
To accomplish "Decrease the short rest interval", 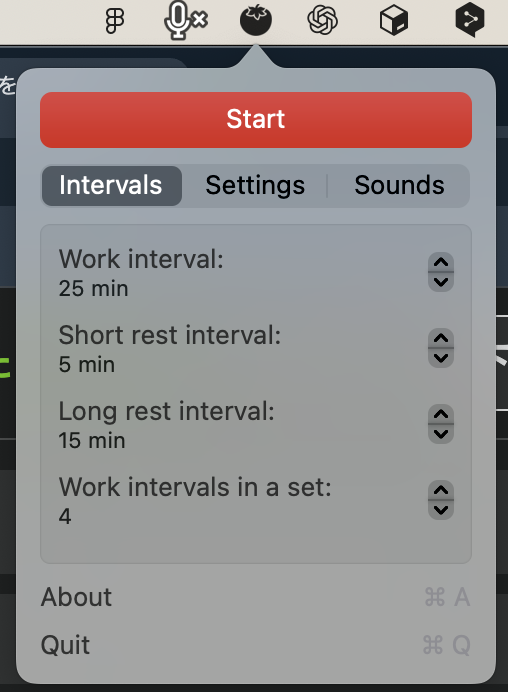I will (441, 358).
